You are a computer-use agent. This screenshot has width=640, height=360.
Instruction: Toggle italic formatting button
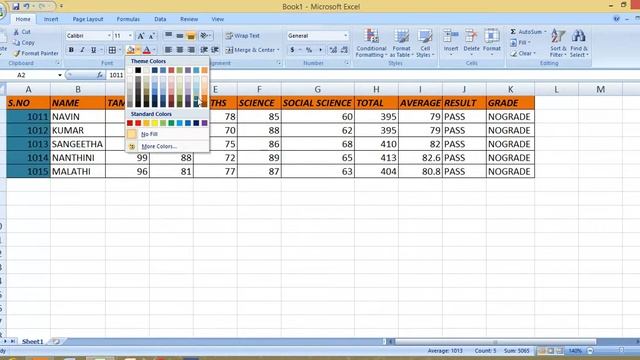(82, 50)
